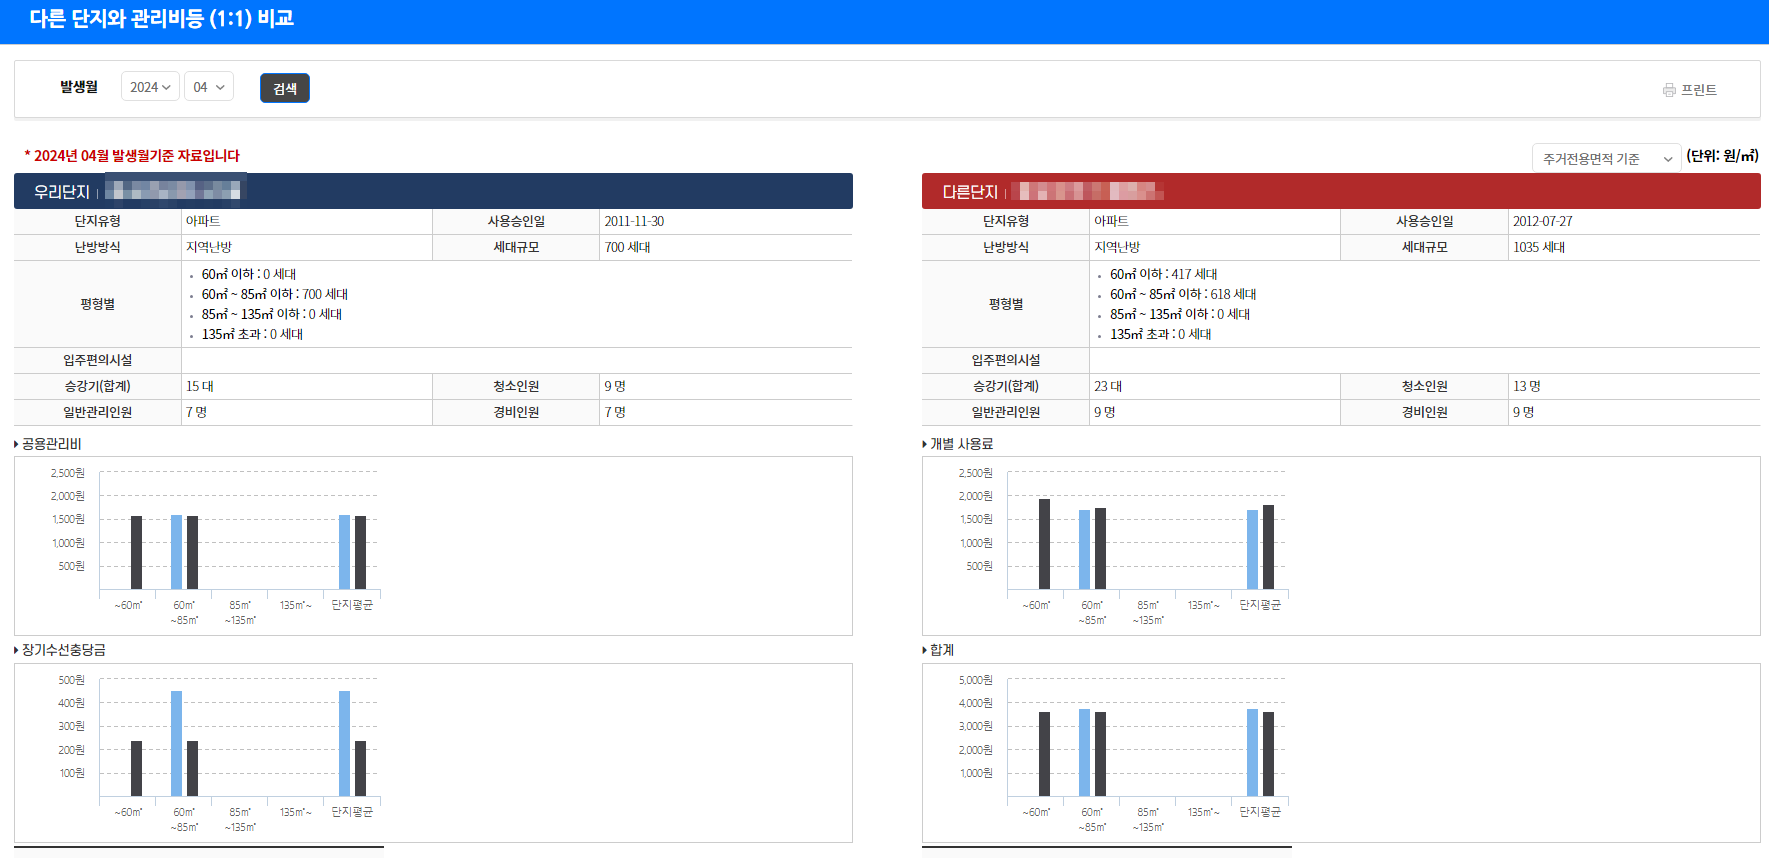This screenshot has height=858, width=1769.
Task: Click the 2011-11-30 approval date cell
Action: [x=726, y=221]
